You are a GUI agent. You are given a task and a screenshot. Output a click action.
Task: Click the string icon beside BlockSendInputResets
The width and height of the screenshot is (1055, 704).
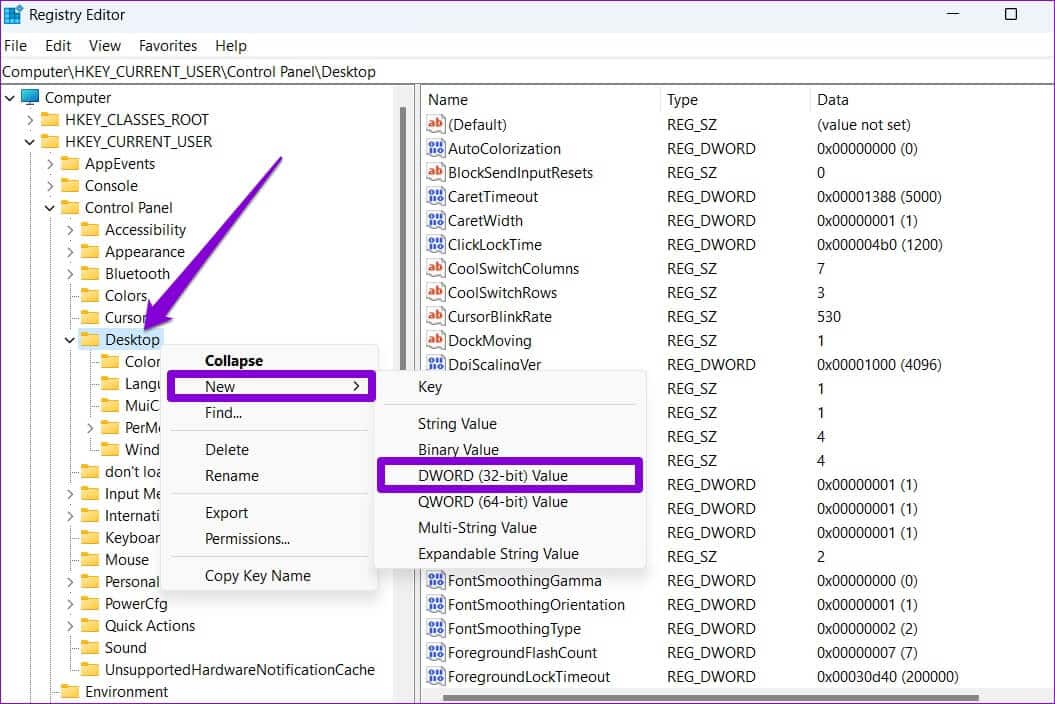pos(435,172)
